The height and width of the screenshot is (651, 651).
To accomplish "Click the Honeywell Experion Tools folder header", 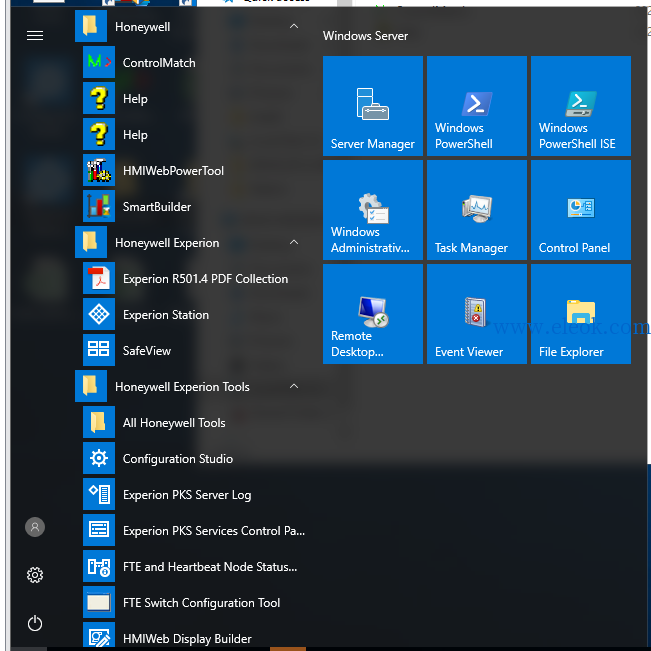I will [191, 387].
